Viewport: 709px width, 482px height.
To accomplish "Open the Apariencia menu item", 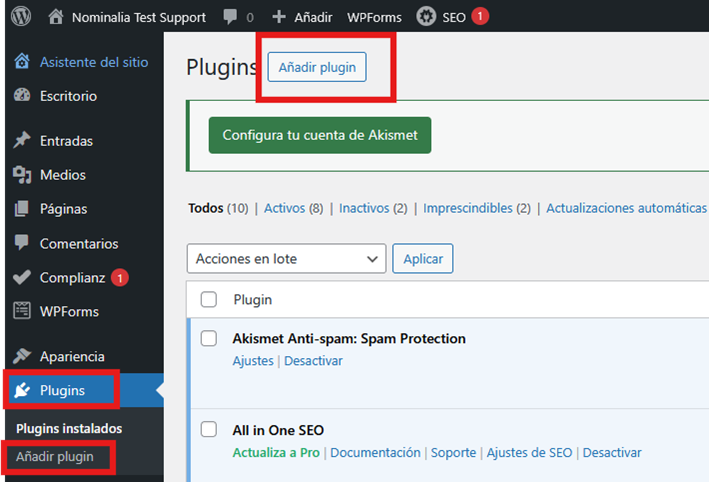I will pyautogui.click(x=72, y=356).
